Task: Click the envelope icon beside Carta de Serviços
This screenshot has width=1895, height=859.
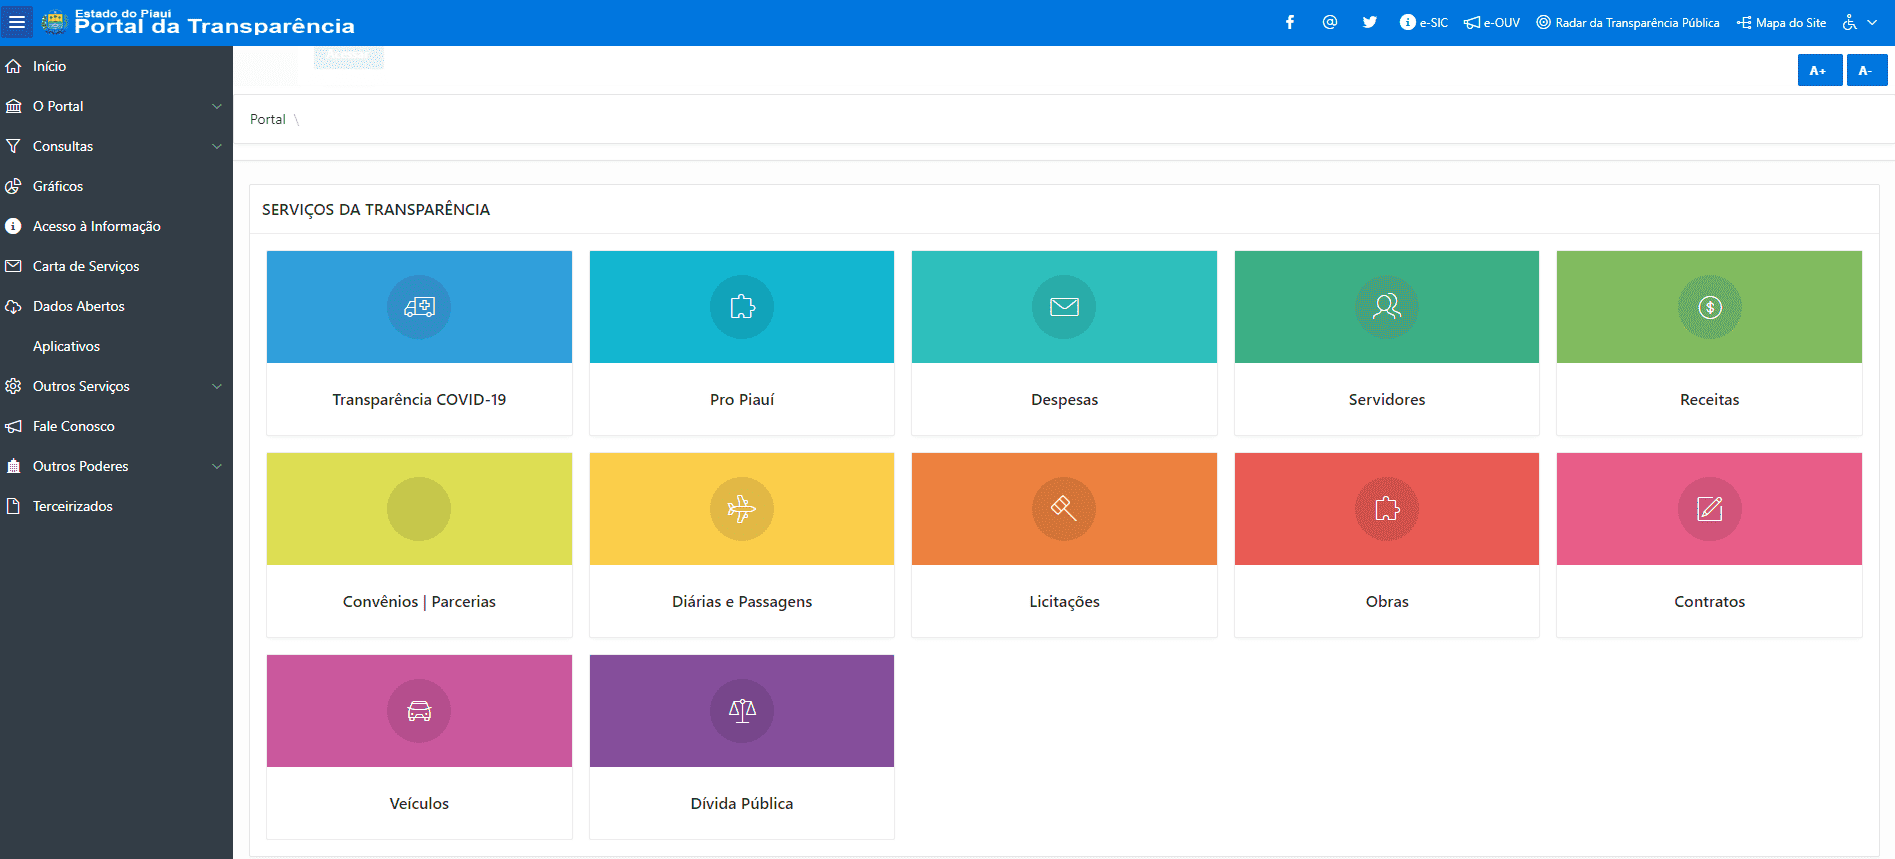Action: (13, 266)
